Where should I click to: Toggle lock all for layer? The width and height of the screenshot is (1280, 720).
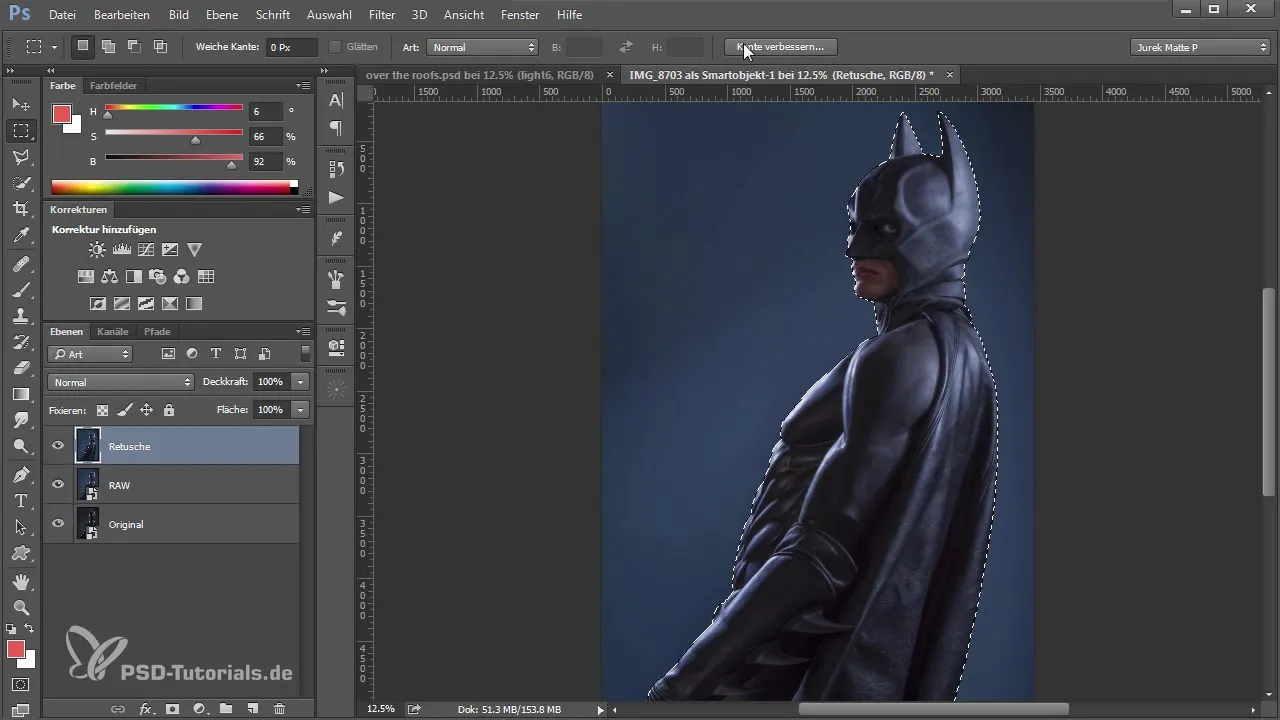[x=168, y=410]
